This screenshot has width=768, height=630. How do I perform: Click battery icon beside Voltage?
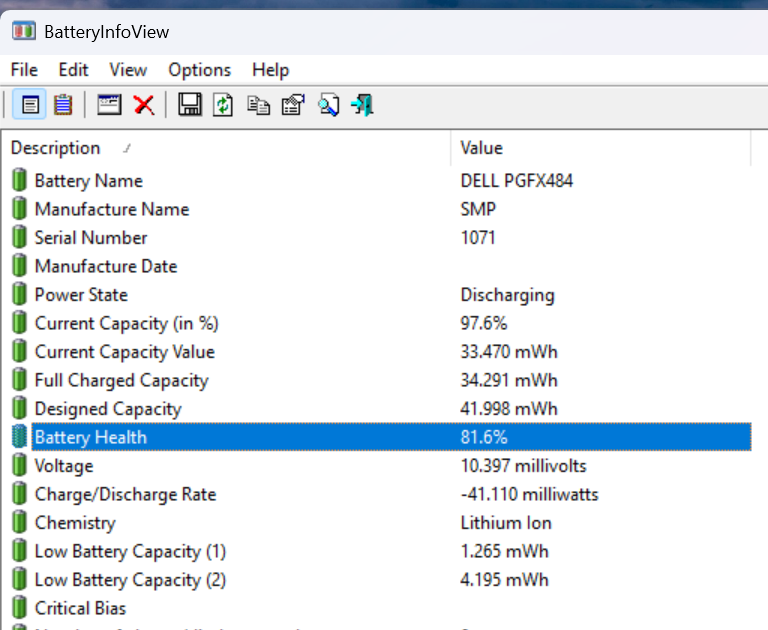pyautogui.click(x=19, y=464)
